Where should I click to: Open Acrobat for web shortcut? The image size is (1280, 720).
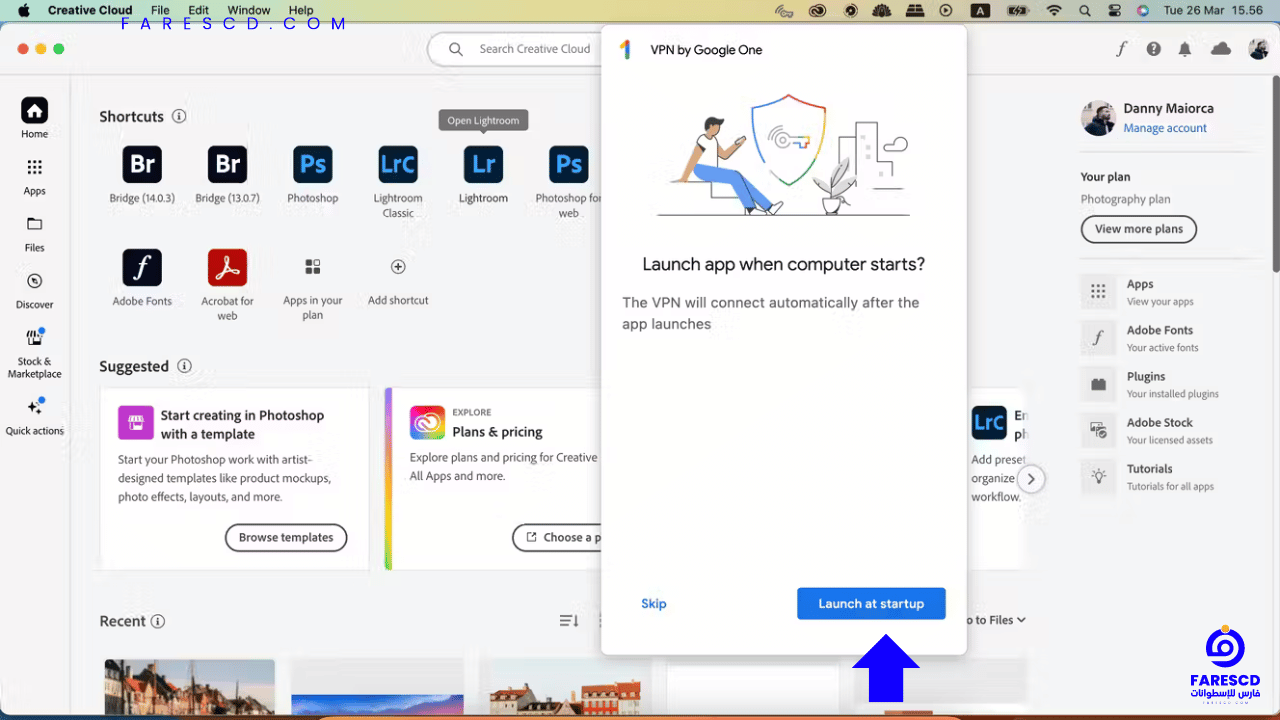click(228, 267)
